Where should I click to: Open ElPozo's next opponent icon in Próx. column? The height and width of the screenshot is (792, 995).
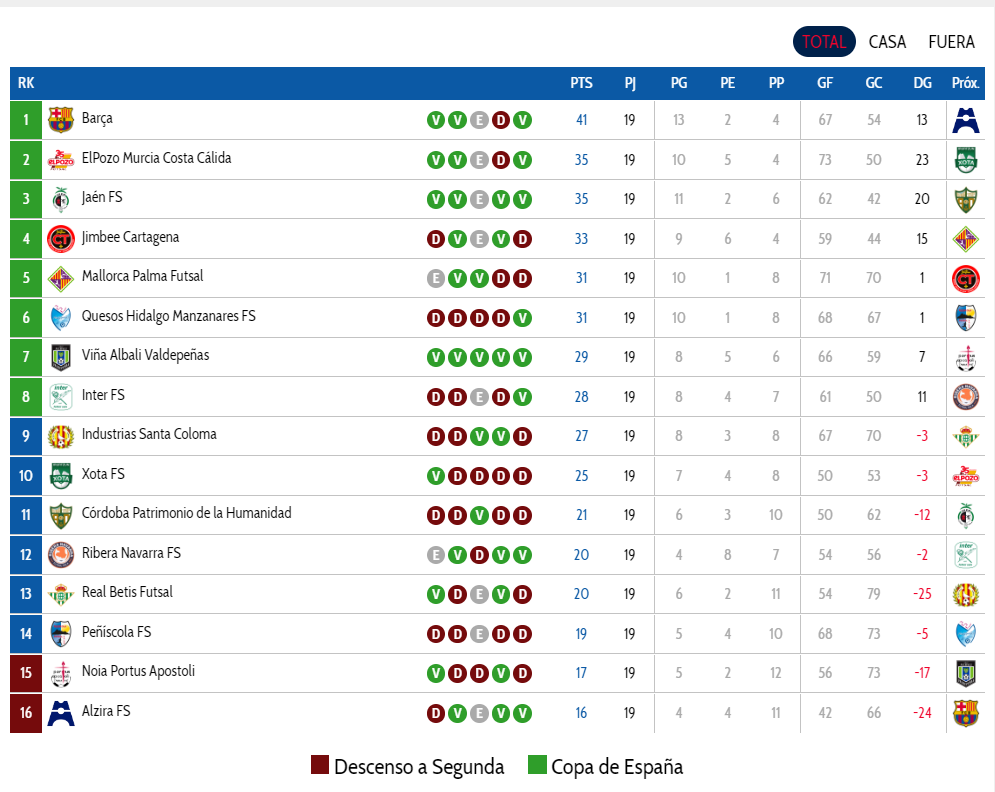[x=965, y=159]
